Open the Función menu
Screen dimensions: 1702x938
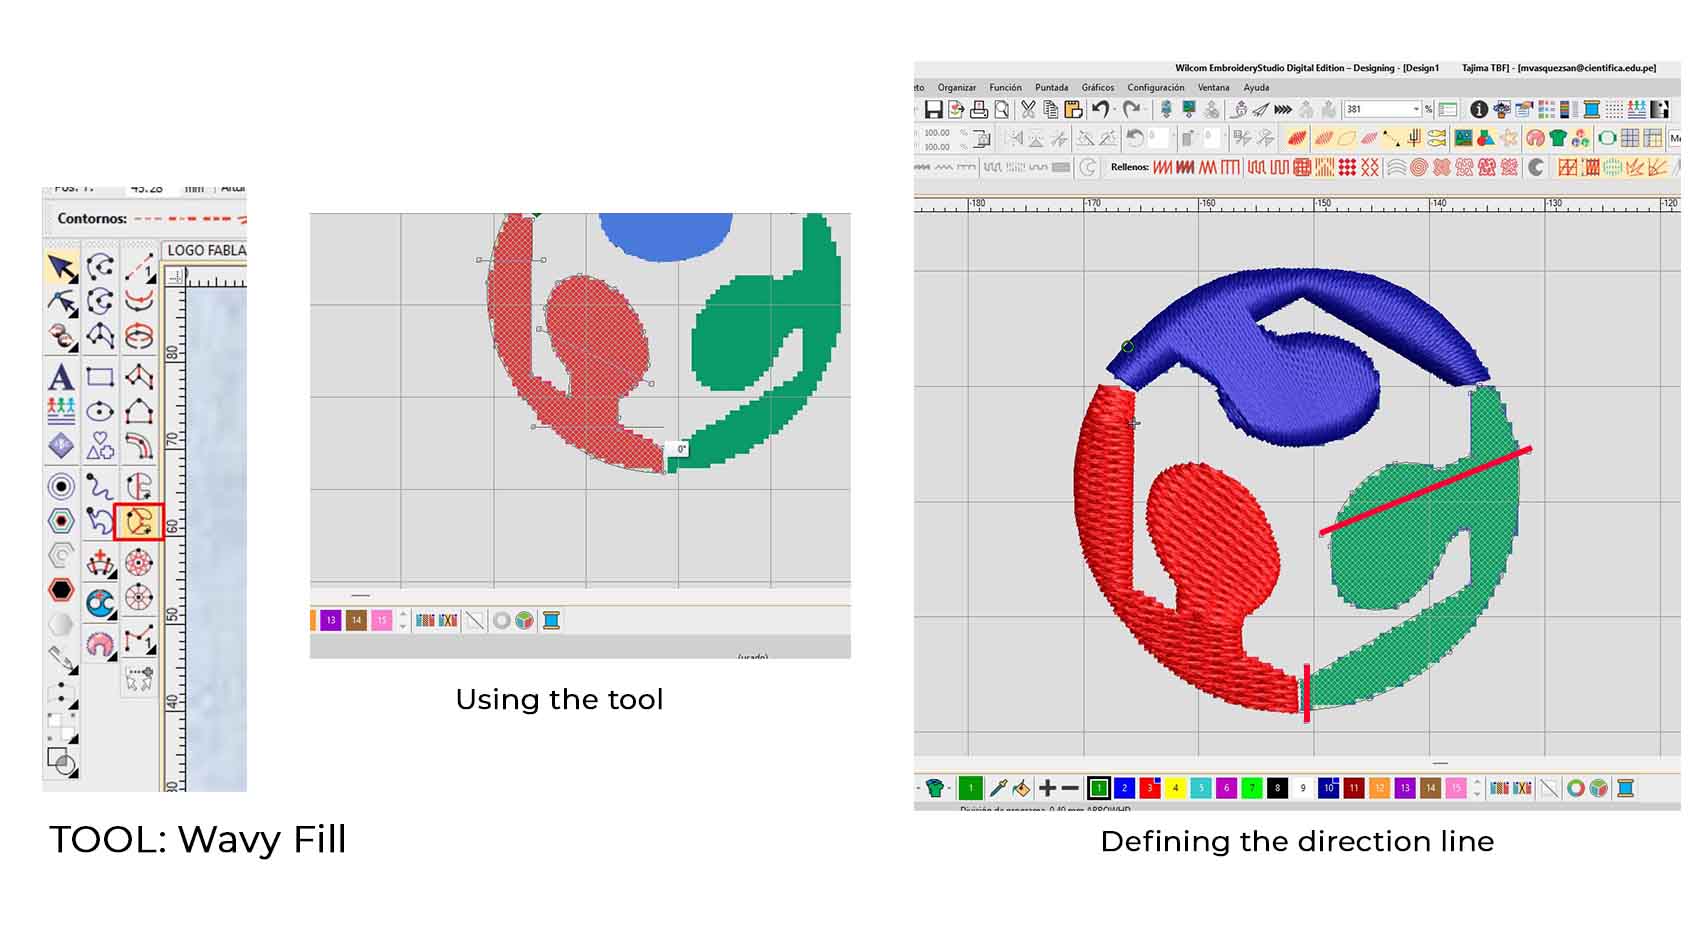(1005, 88)
